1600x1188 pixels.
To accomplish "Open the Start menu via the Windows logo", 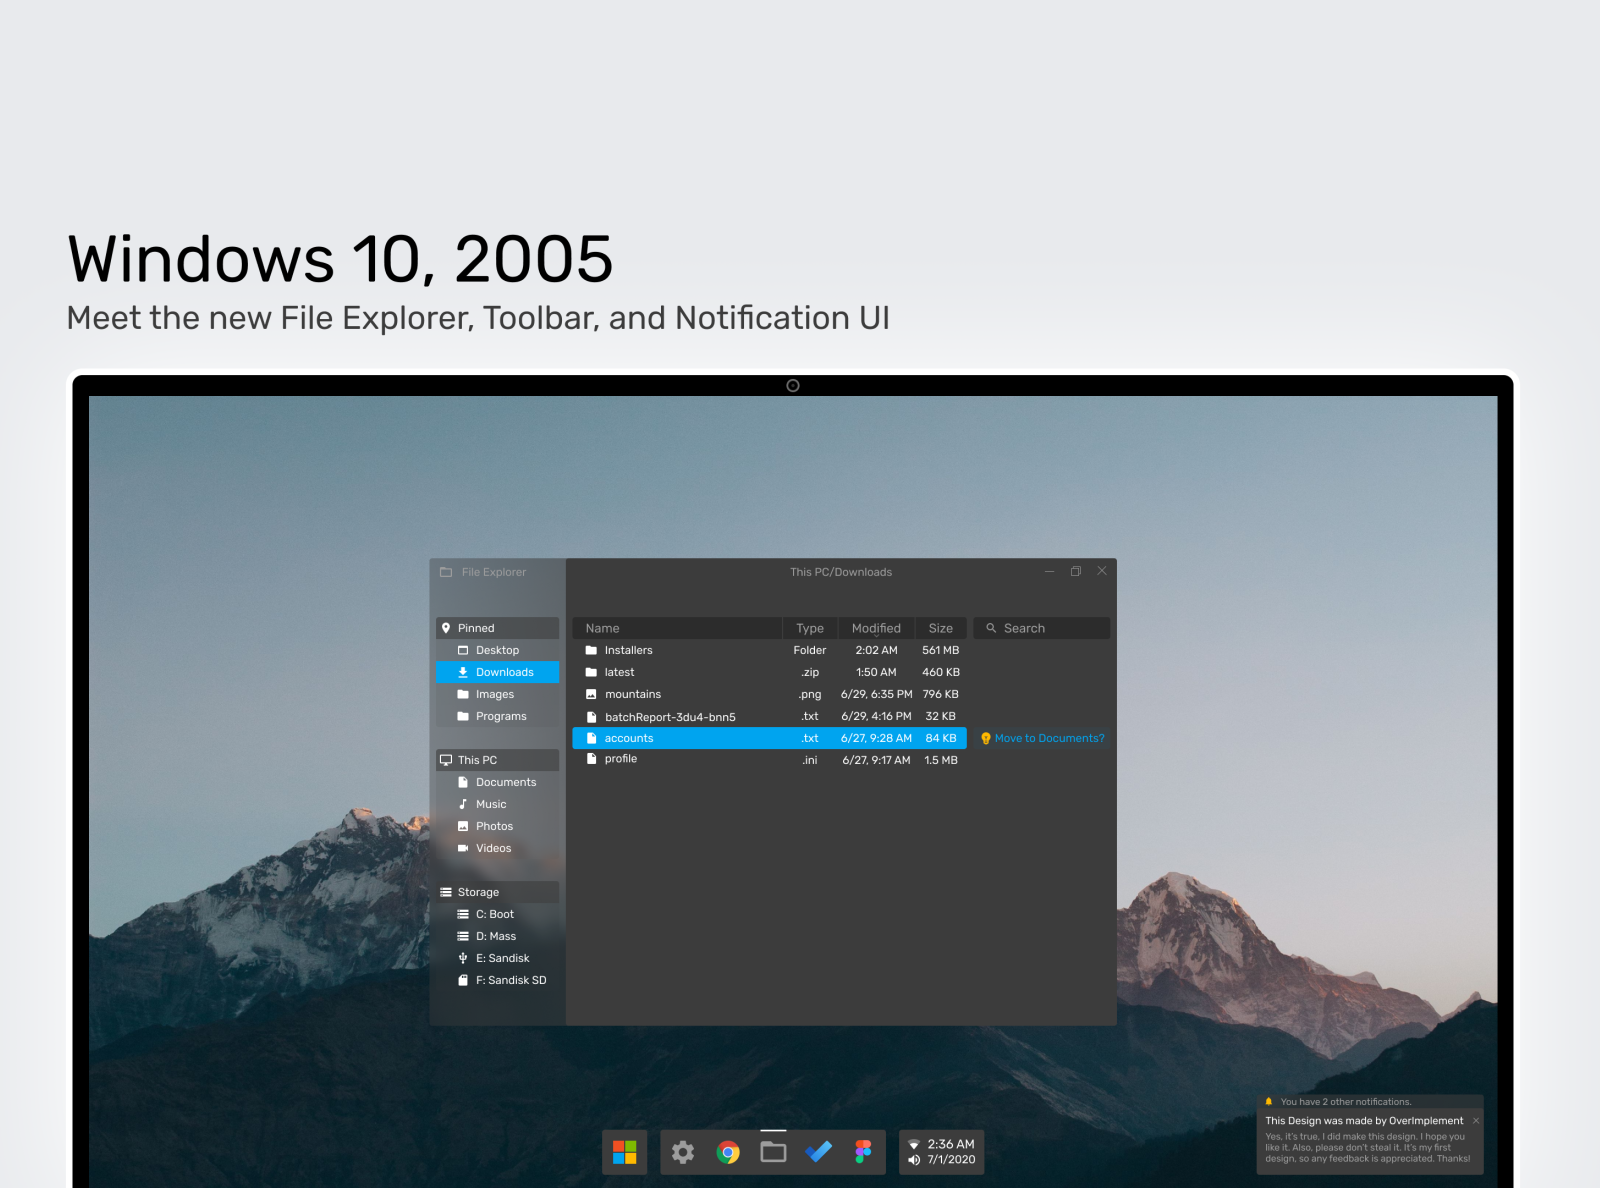I will point(624,1152).
